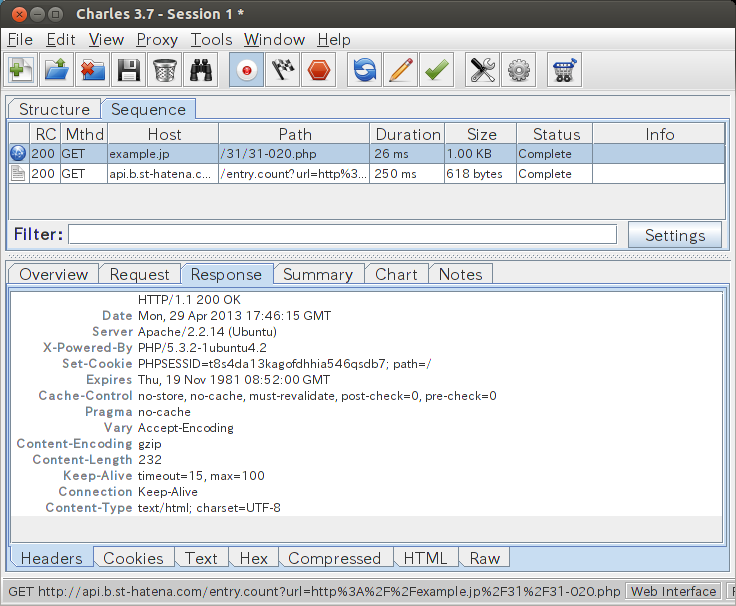
Task: Switch to the Text bottom tab
Action: (201, 558)
